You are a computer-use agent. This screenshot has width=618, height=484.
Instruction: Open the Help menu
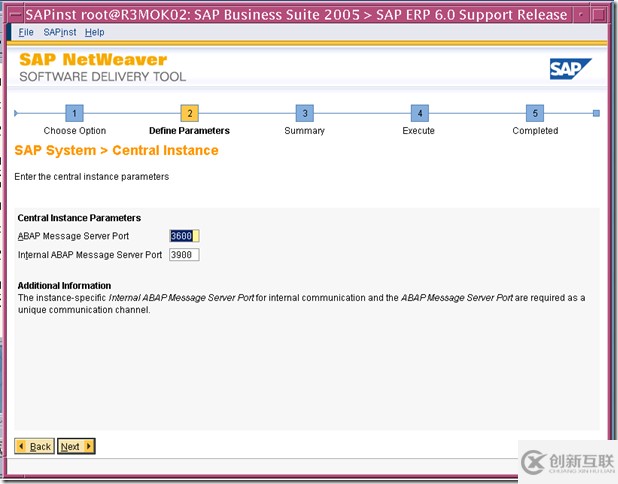(95, 32)
